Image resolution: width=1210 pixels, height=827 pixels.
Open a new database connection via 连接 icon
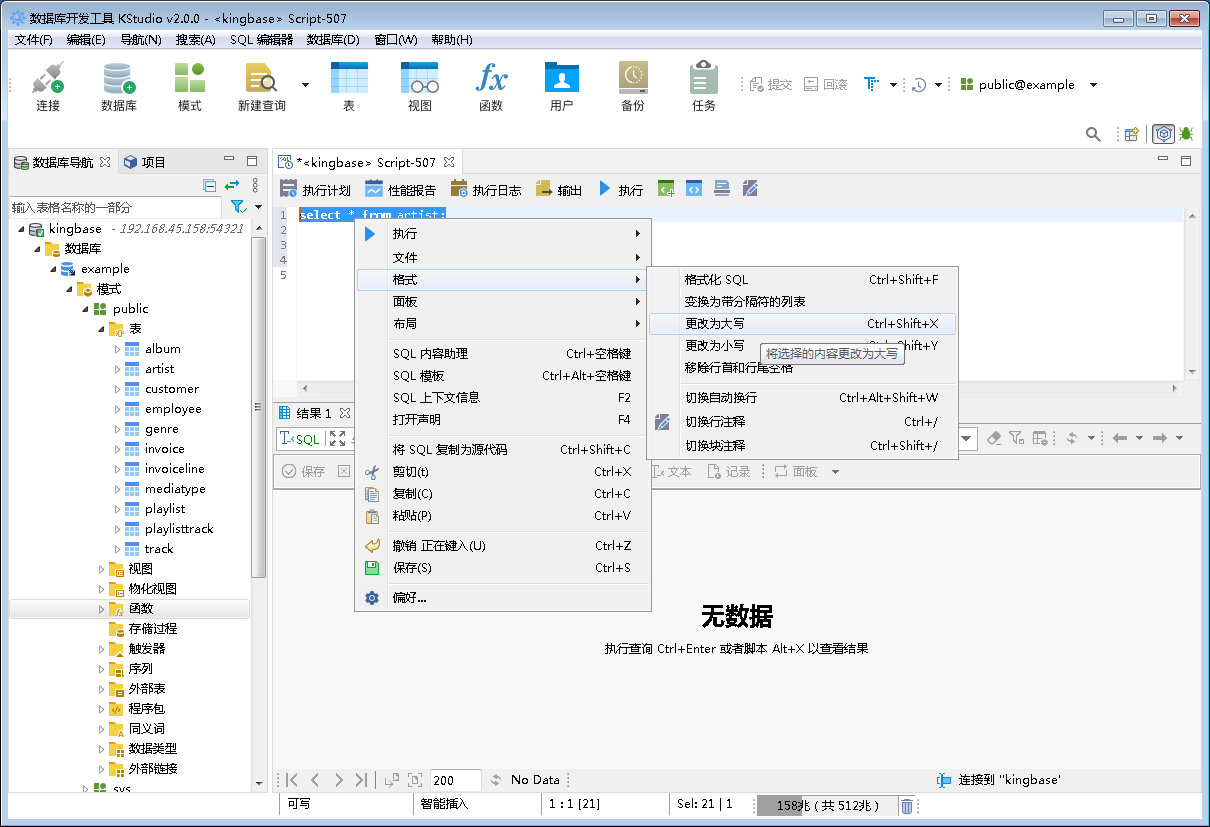click(46, 86)
